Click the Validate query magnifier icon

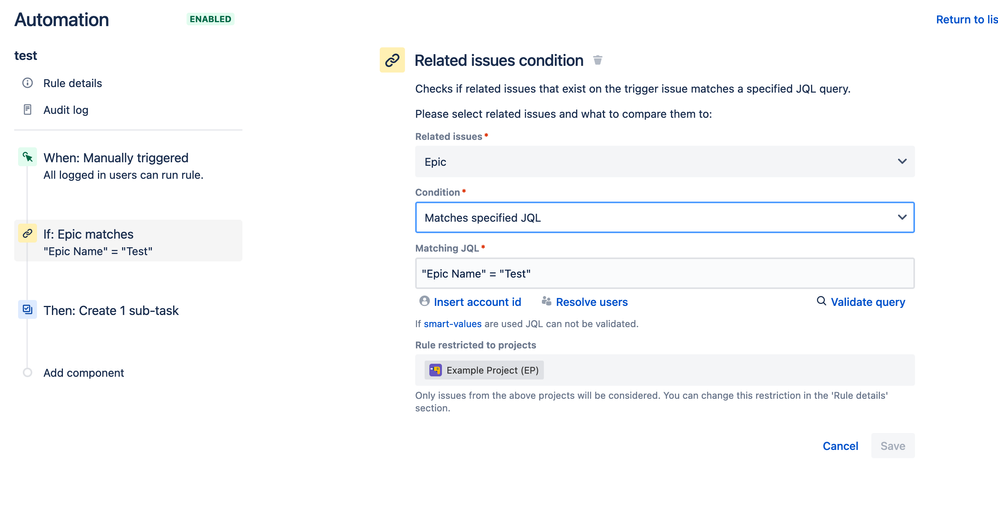point(822,301)
